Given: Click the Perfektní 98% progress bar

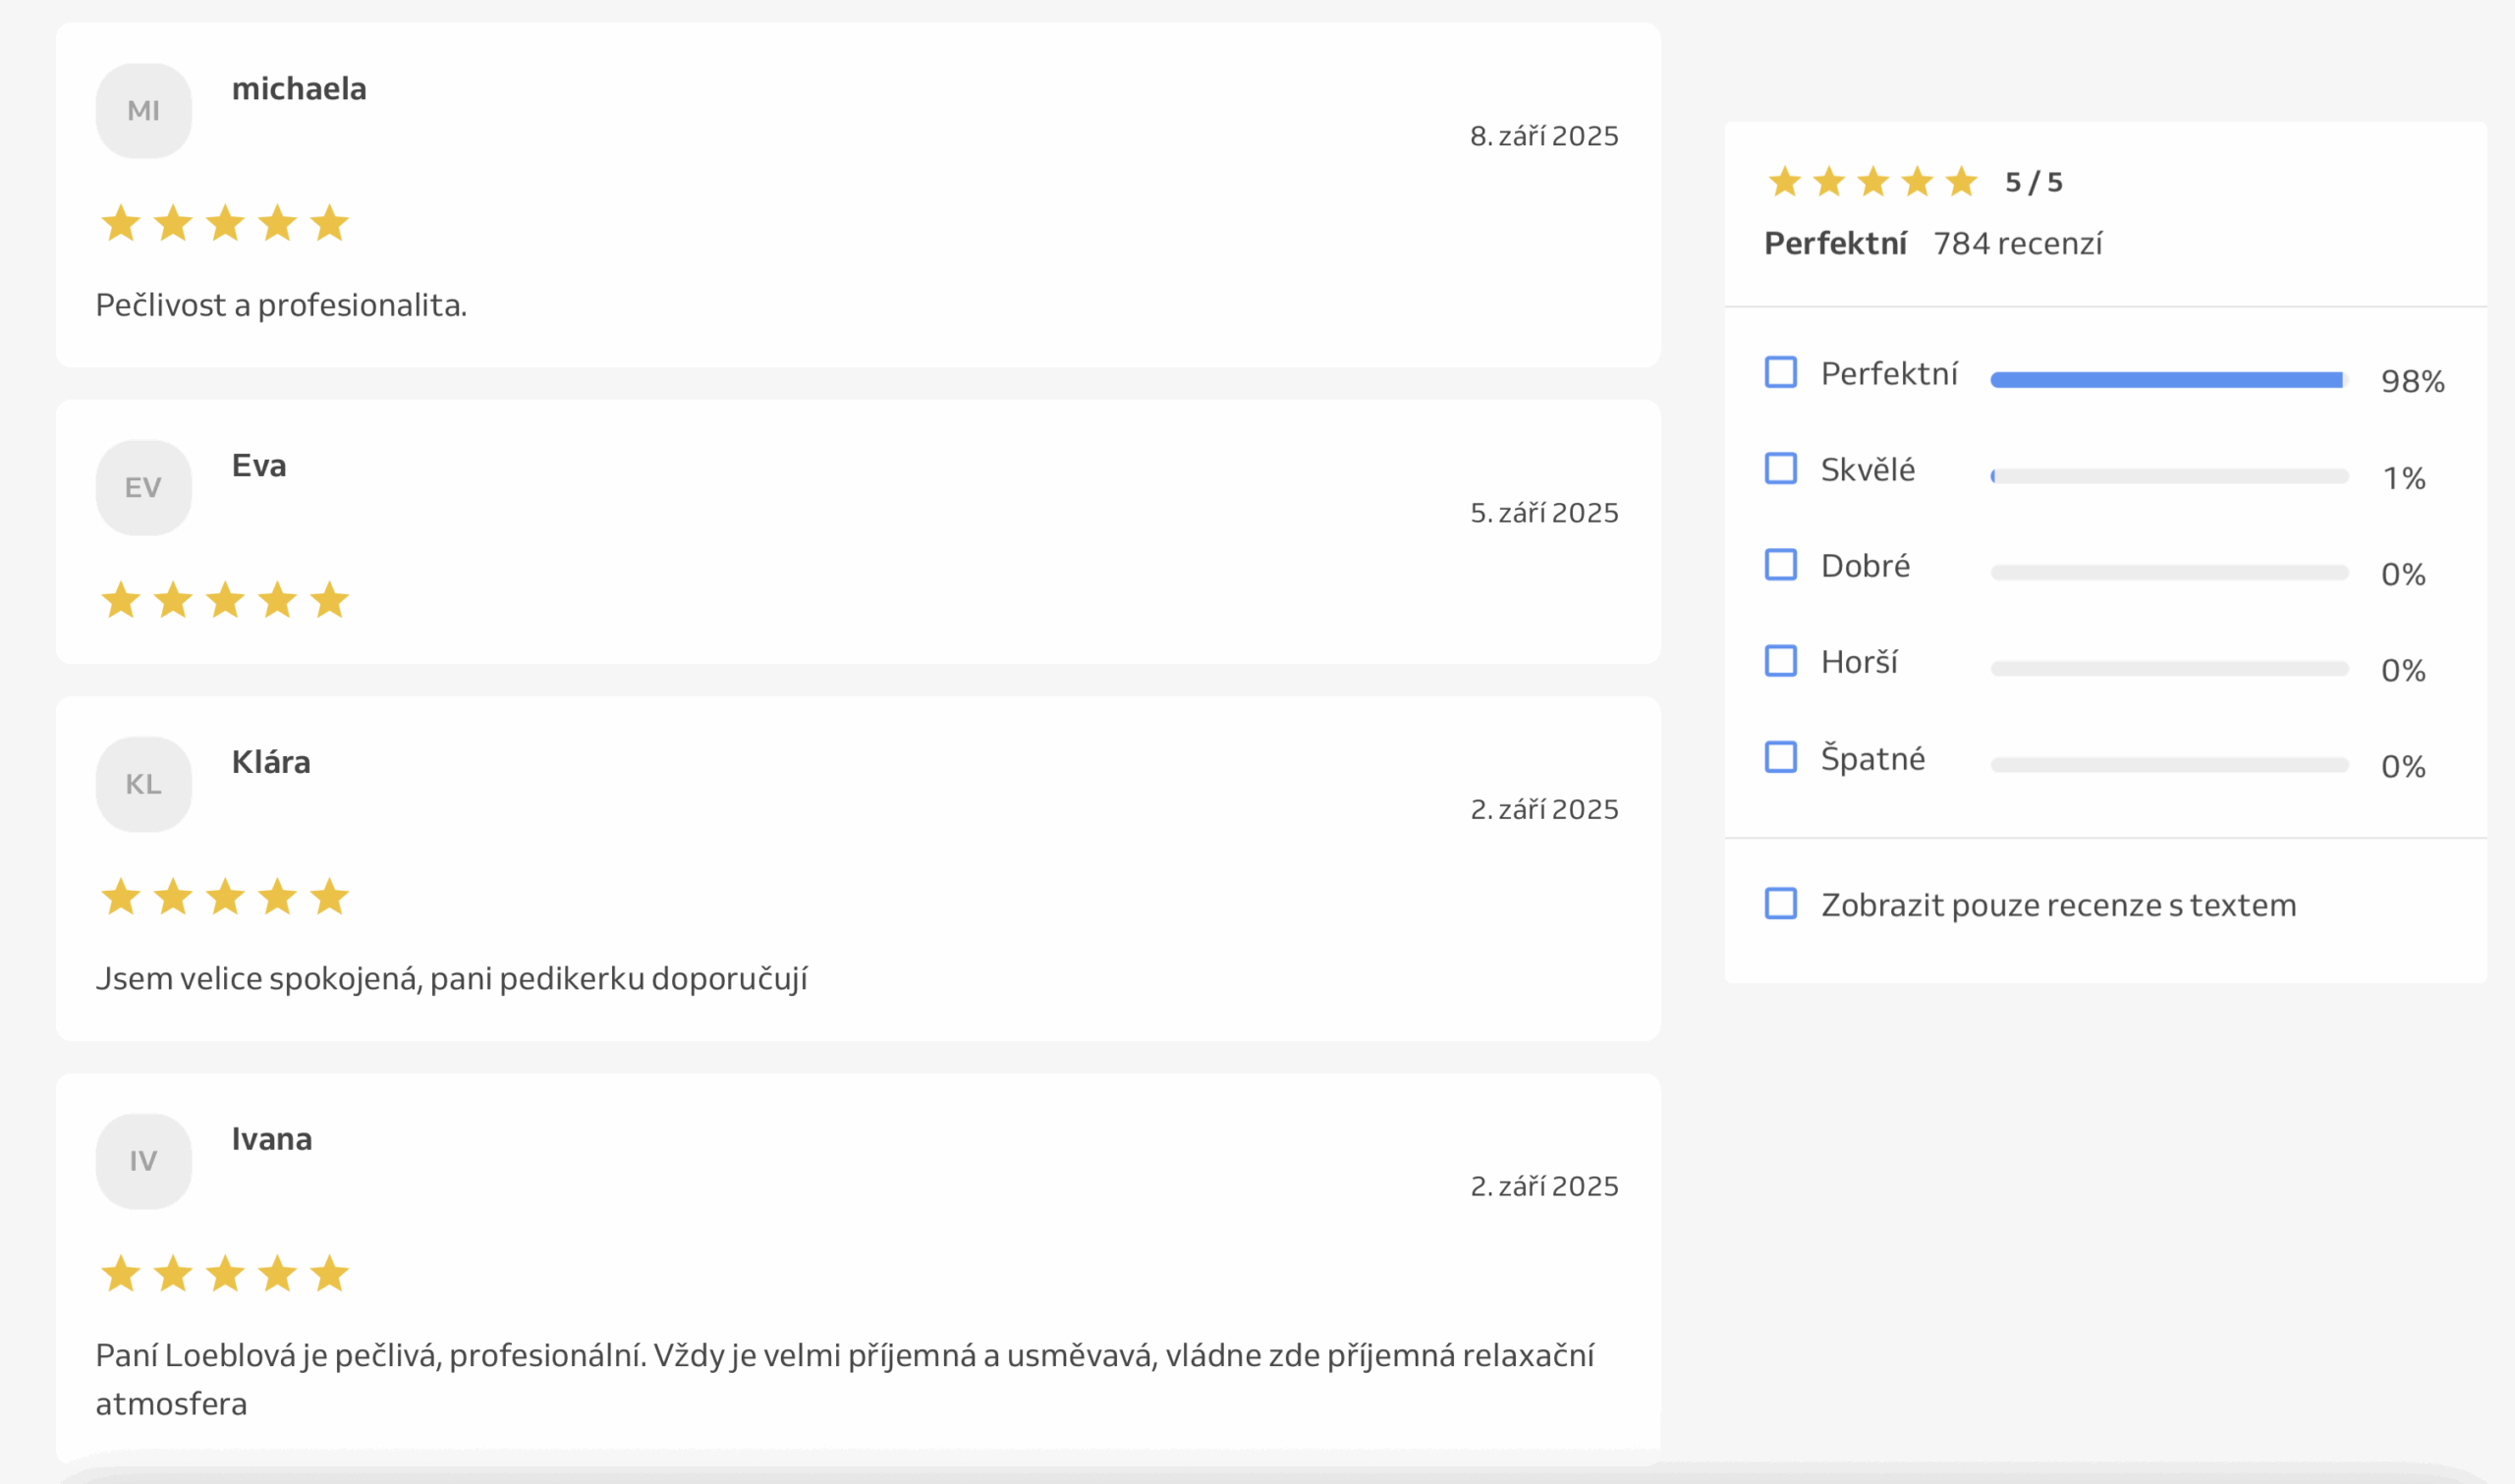Looking at the screenshot, I should (x=2168, y=380).
